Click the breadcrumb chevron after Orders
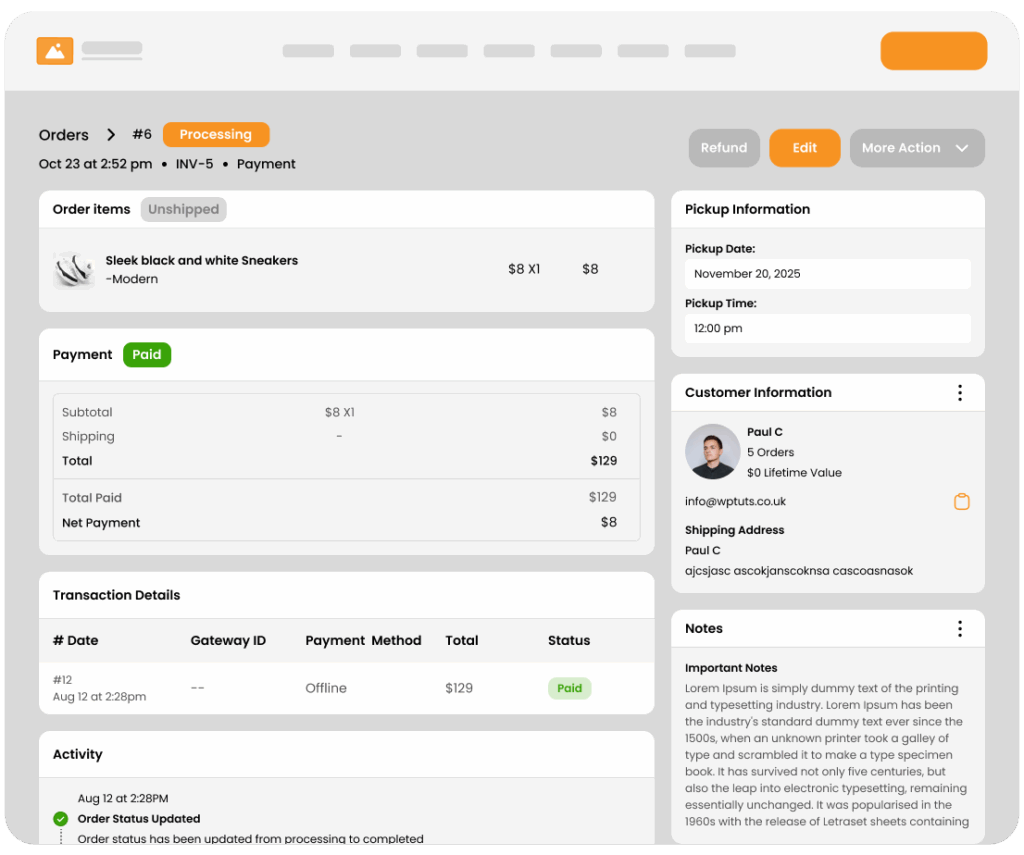1024x855 pixels. 111,135
